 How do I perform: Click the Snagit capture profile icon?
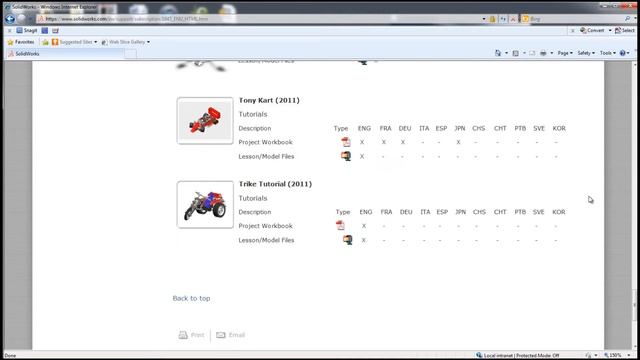(x=56, y=31)
